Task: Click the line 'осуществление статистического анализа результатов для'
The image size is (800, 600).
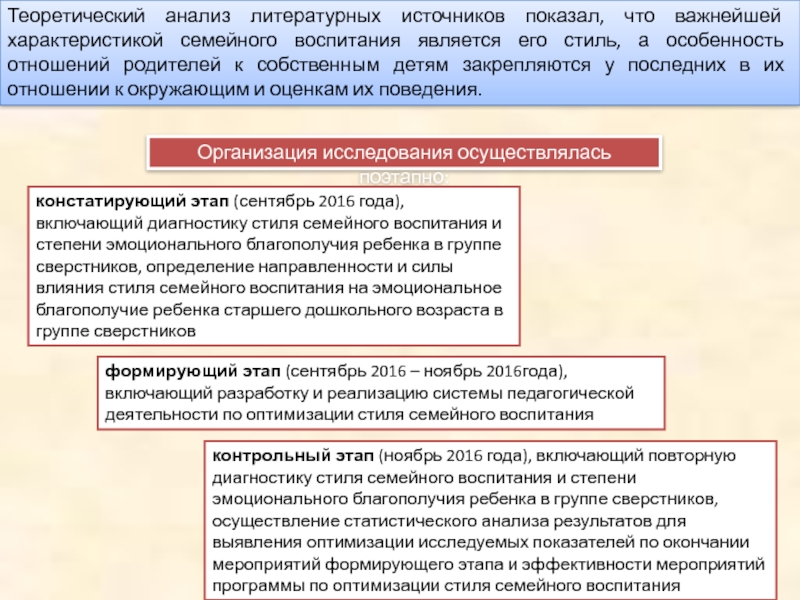Action: [x=449, y=521]
